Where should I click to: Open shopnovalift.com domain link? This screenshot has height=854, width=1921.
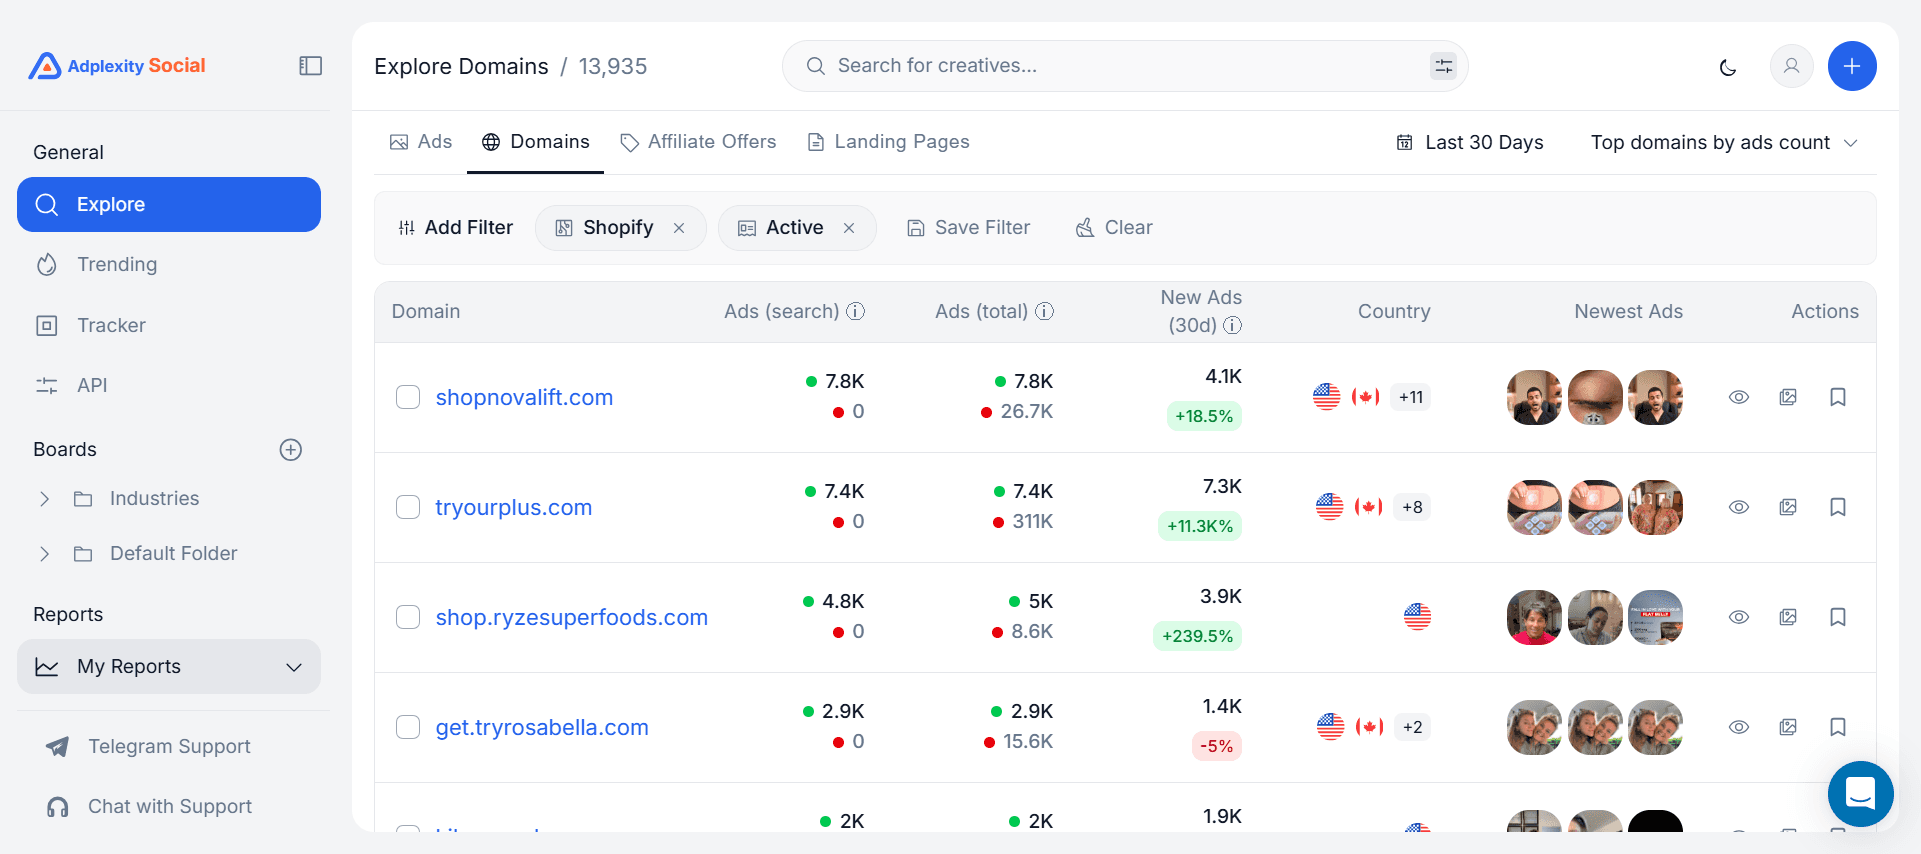click(524, 398)
